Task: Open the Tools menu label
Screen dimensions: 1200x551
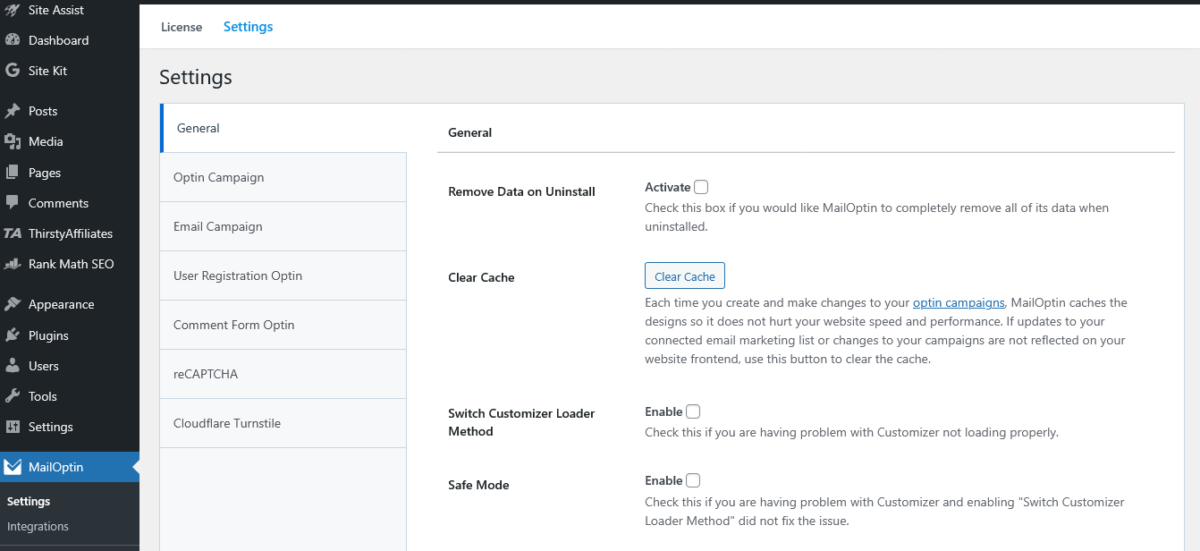Action: tap(43, 396)
